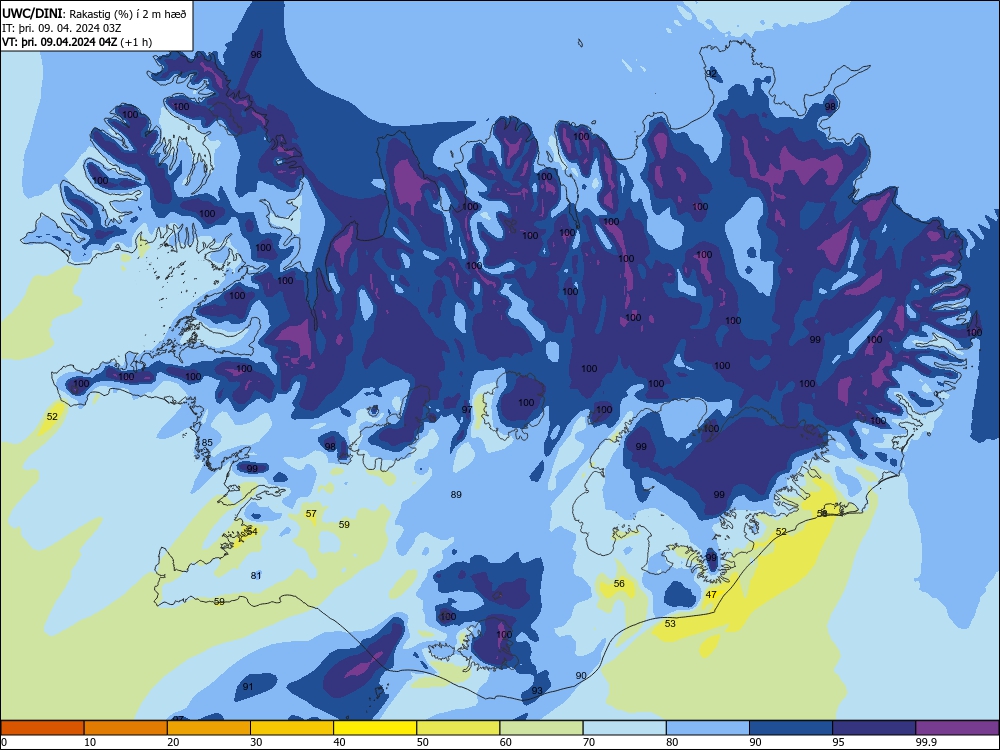Click the map value '93' near south coast
The height and width of the screenshot is (750, 1000).
pos(537,691)
